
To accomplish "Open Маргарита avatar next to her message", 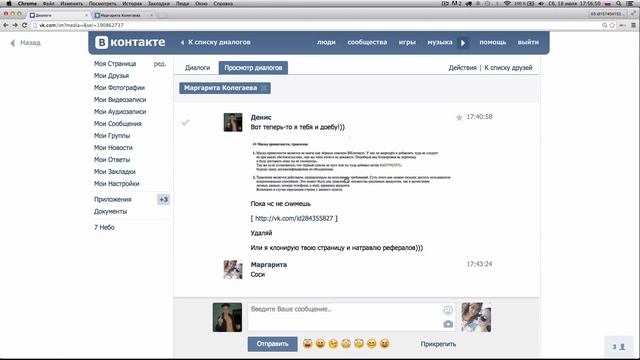I will coord(233,269).
